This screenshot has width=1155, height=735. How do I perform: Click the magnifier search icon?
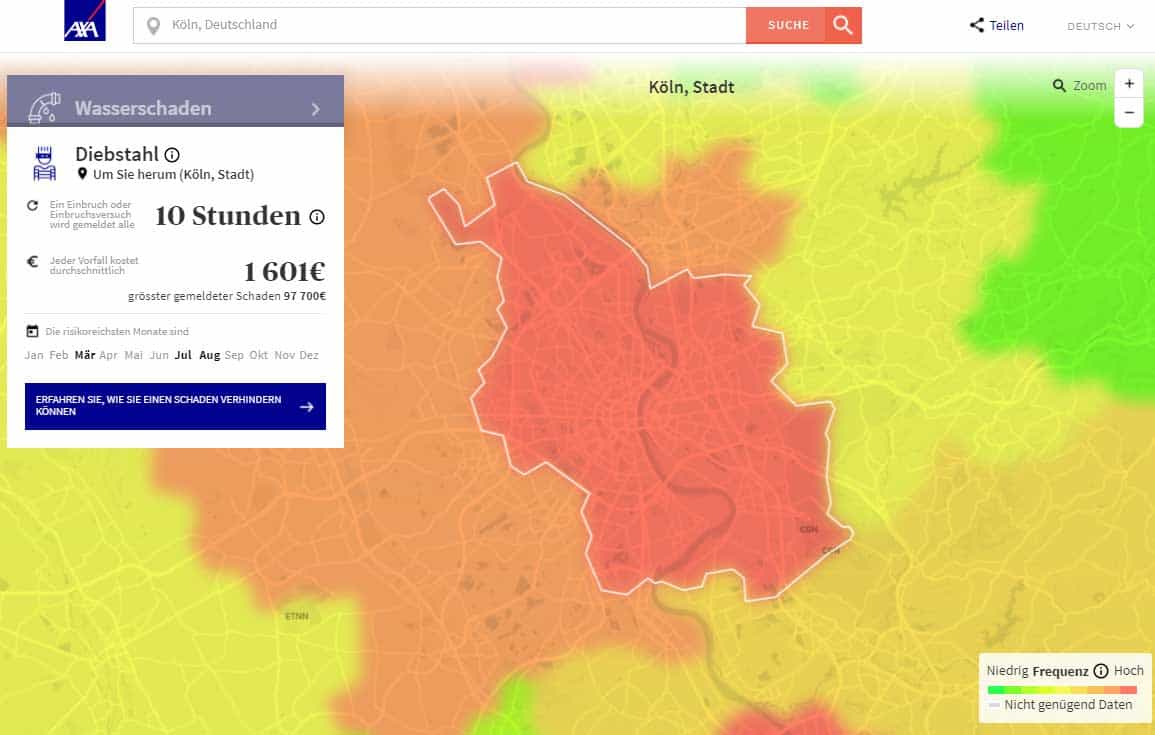(x=843, y=25)
